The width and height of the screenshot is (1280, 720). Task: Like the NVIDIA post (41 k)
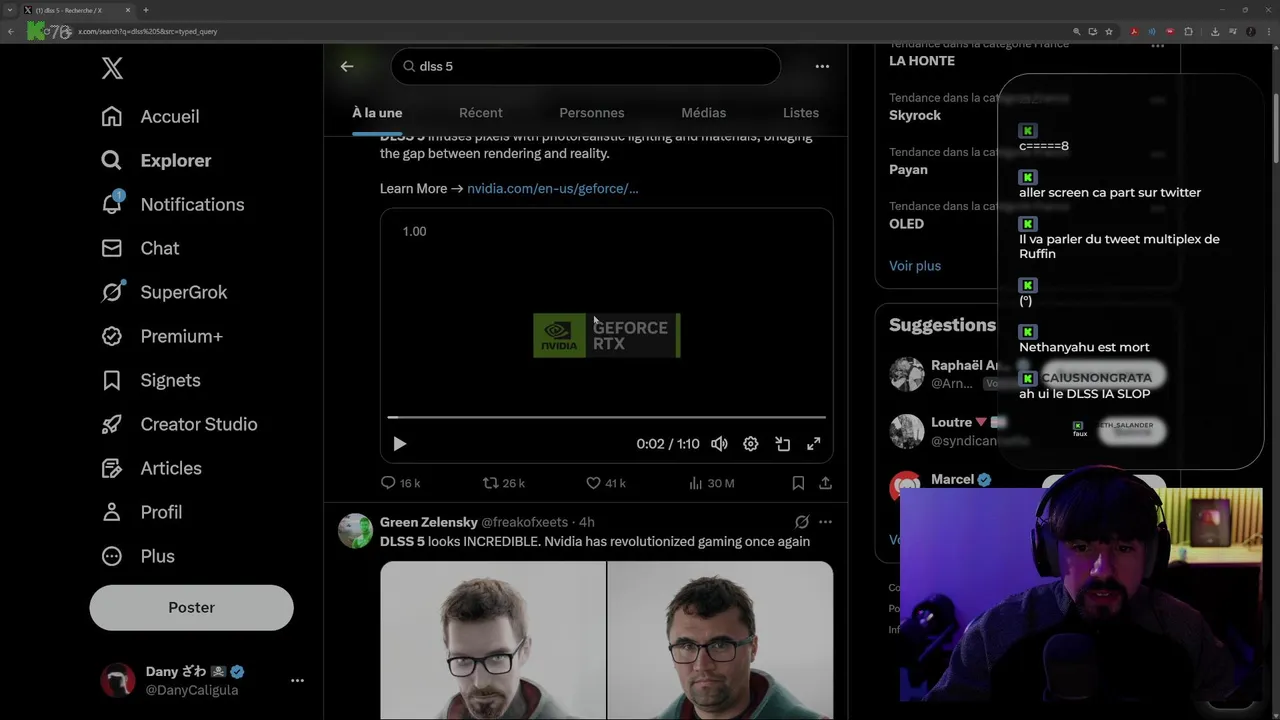[605, 483]
